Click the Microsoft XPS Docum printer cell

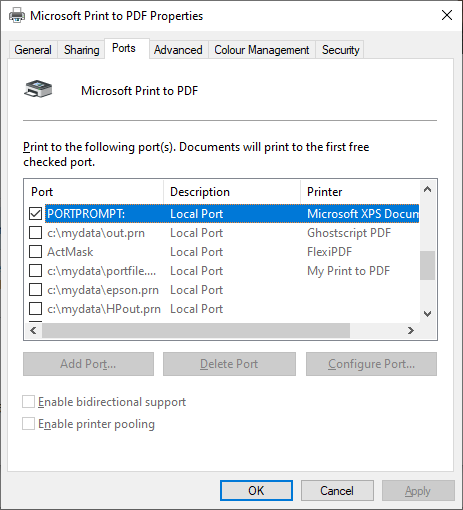click(x=363, y=214)
